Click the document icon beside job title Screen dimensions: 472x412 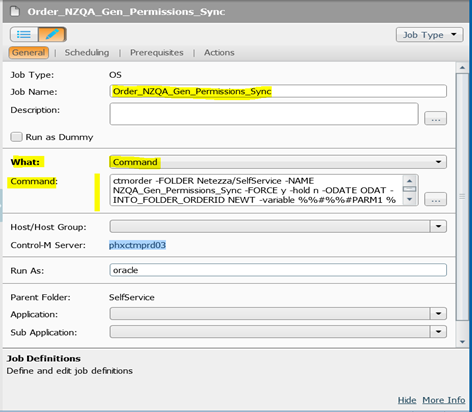(15, 11)
